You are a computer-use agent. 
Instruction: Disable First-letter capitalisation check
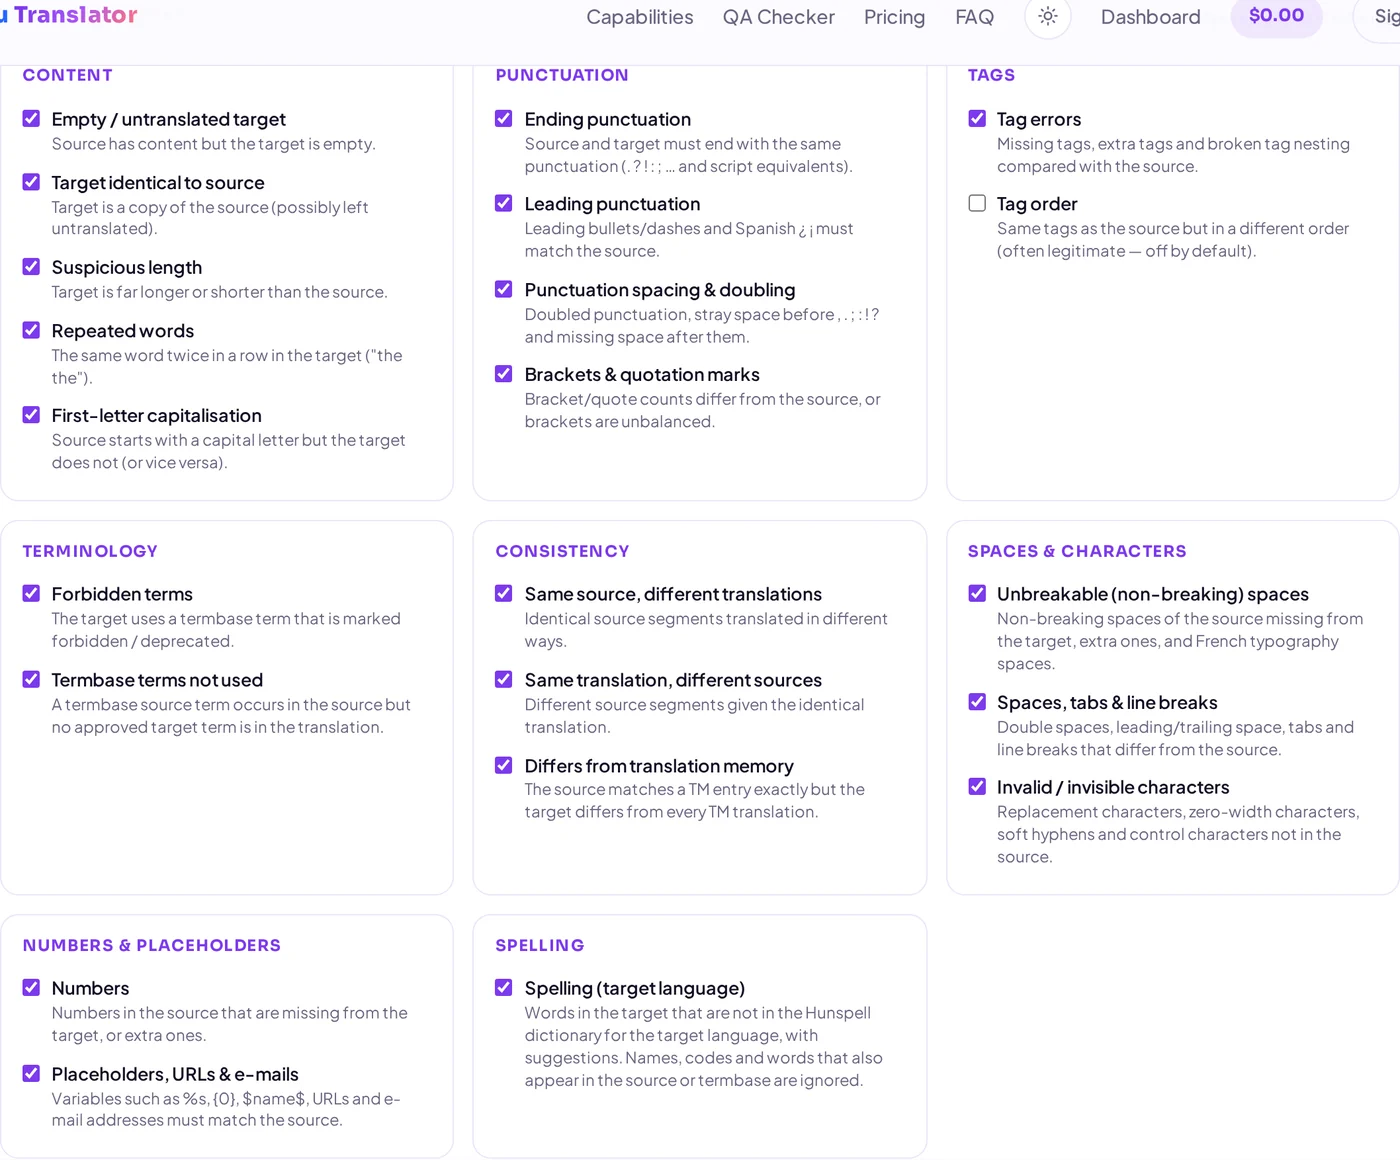31,415
